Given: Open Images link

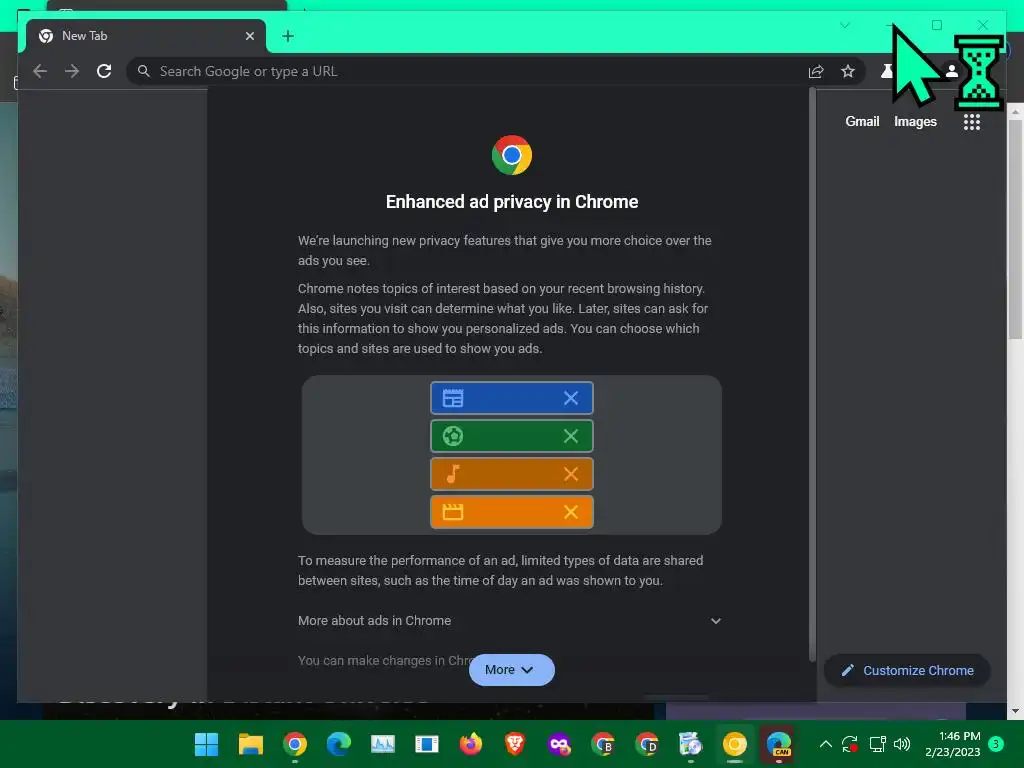Looking at the screenshot, I should click(x=915, y=121).
